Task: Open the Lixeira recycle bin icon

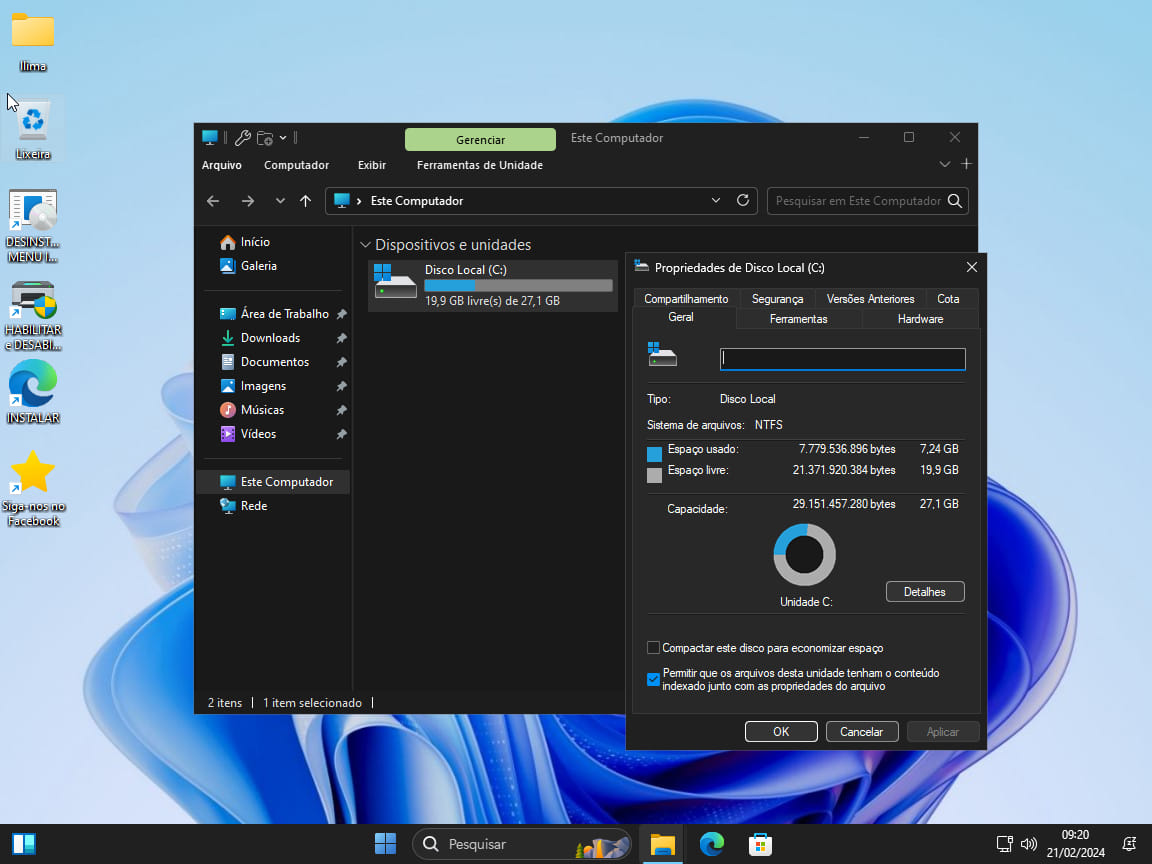Action: pyautogui.click(x=33, y=127)
